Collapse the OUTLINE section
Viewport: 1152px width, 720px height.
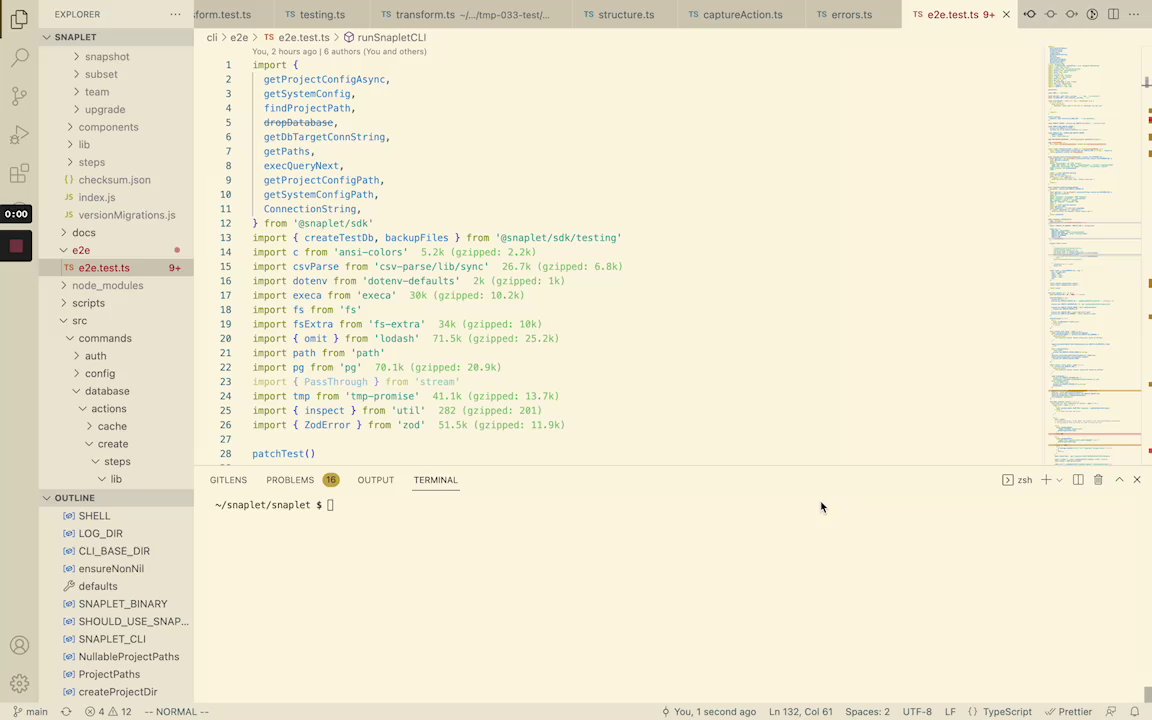click(x=116, y=497)
